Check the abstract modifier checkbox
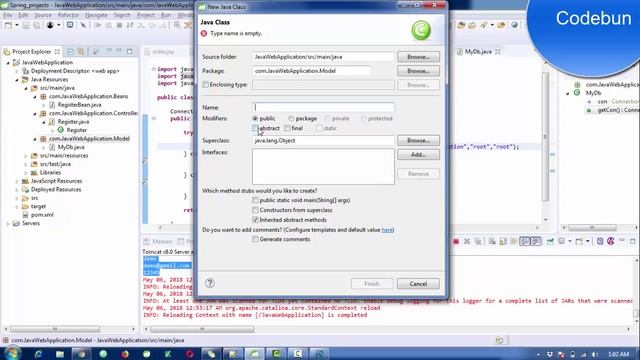The width and height of the screenshot is (640, 360). [255, 128]
